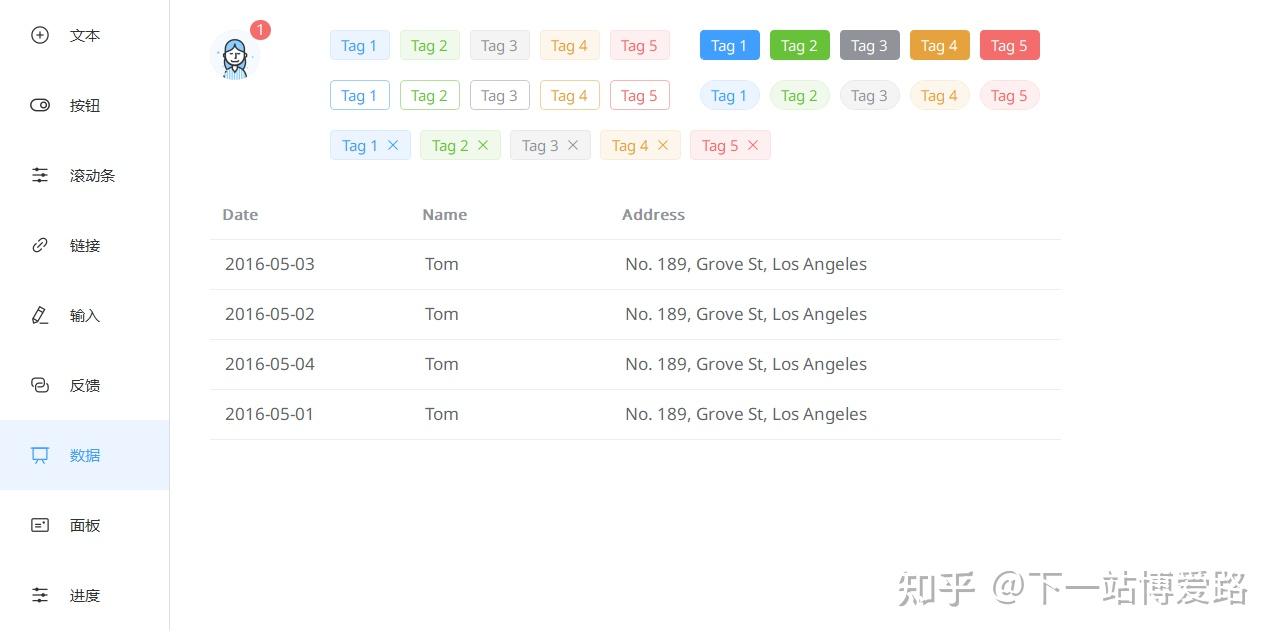Open the 文本 menu item
This screenshot has width=1280, height=639.
pyautogui.click(x=85, y=35)
